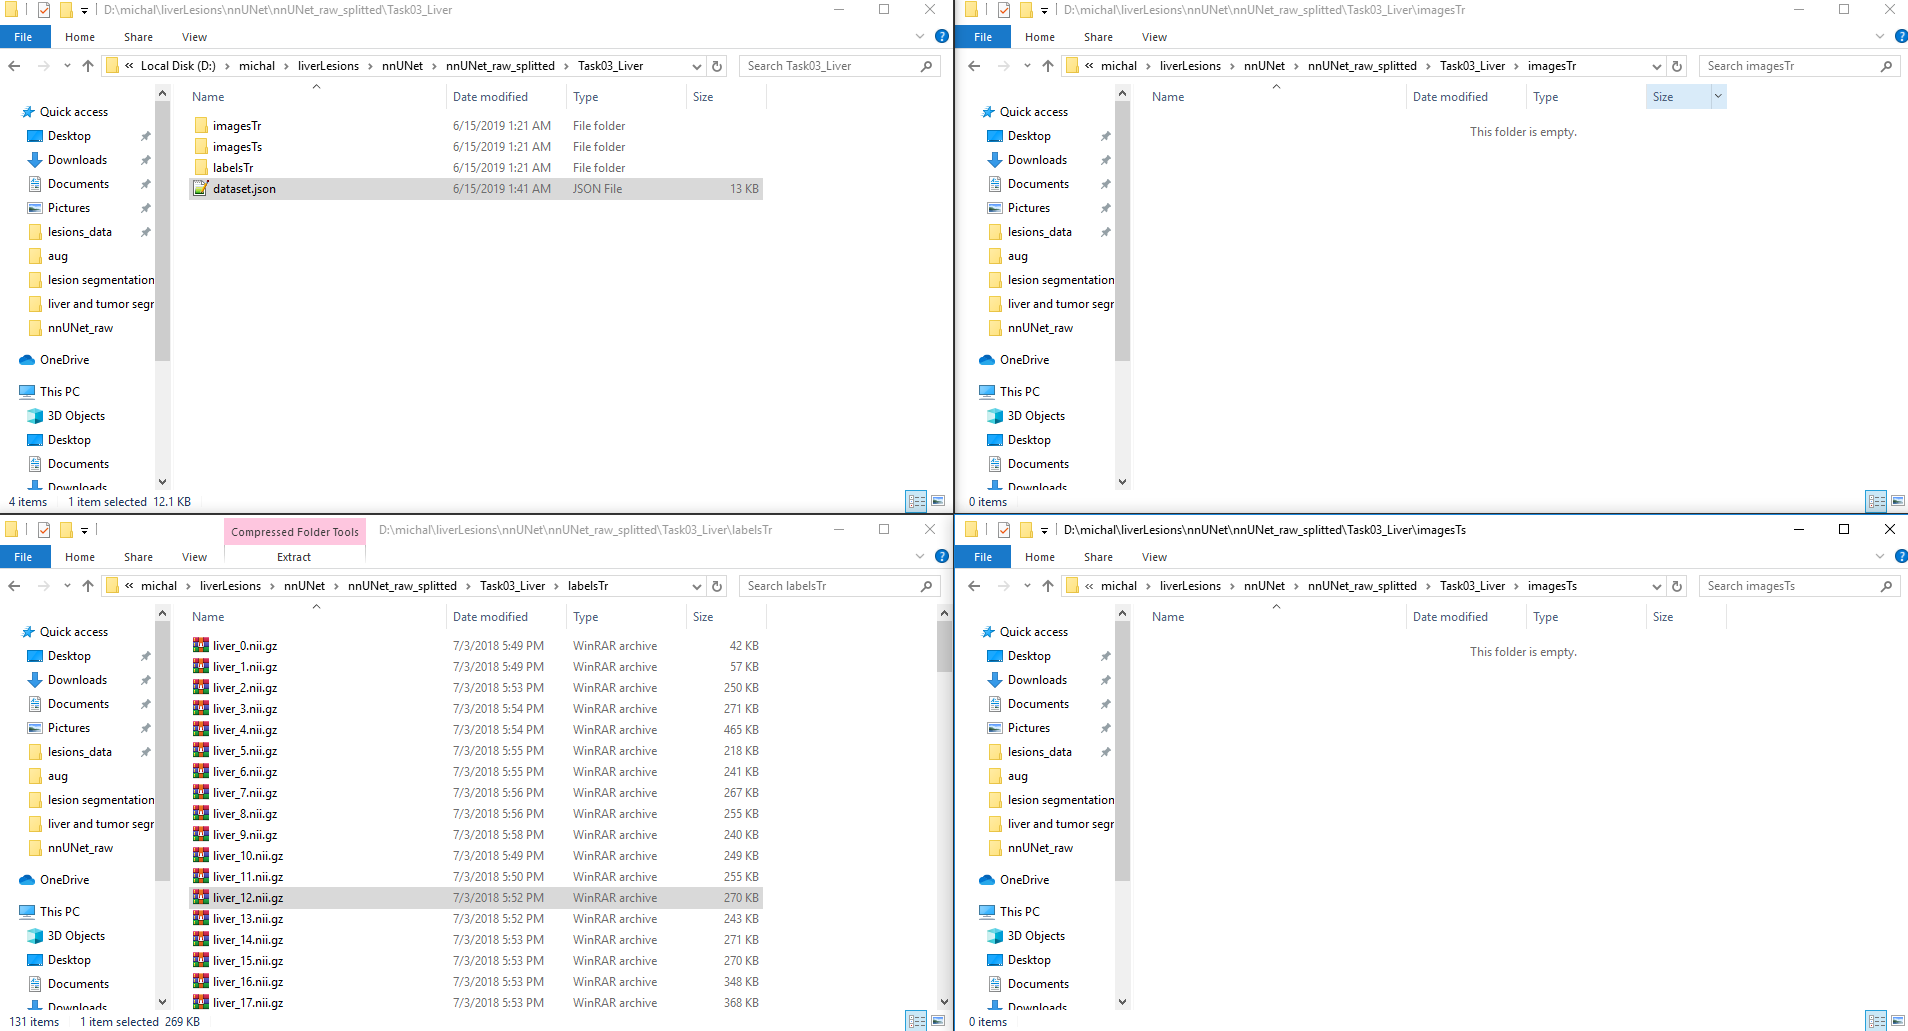Click the Help question mark icon in Task03_Liver window
1908x1031 pixels.
point(941,37)
